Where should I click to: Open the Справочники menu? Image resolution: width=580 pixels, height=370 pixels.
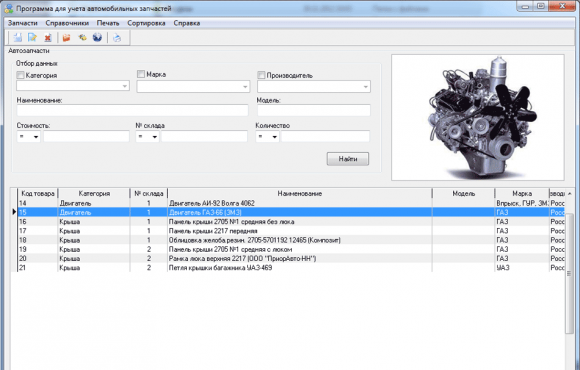(x=67, y=23)
